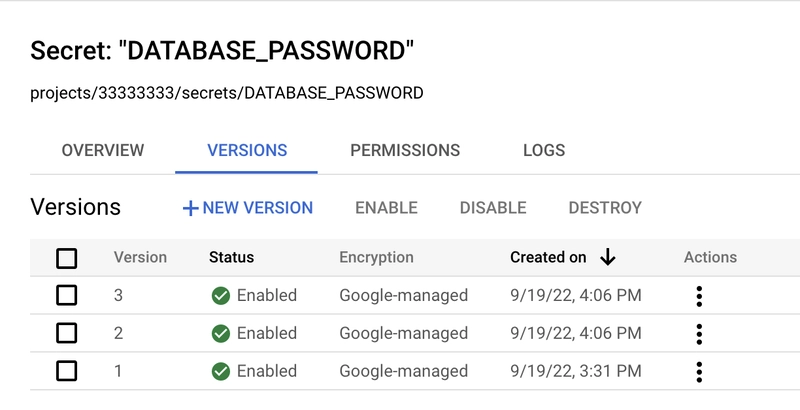Image resolution: width=800 pixels, height=410 pixels.
Task: Open actions menu for version 2
Action: point(699,334)
